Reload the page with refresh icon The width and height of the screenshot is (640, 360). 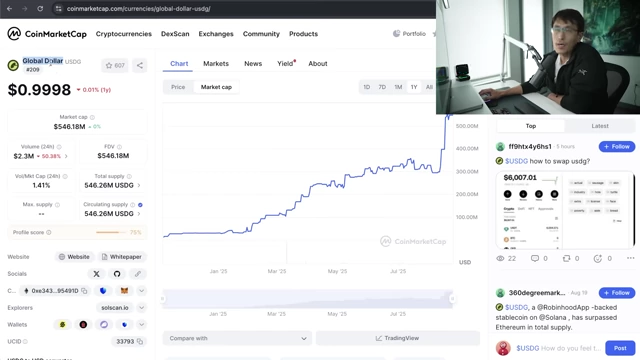[x=40, y=9]
